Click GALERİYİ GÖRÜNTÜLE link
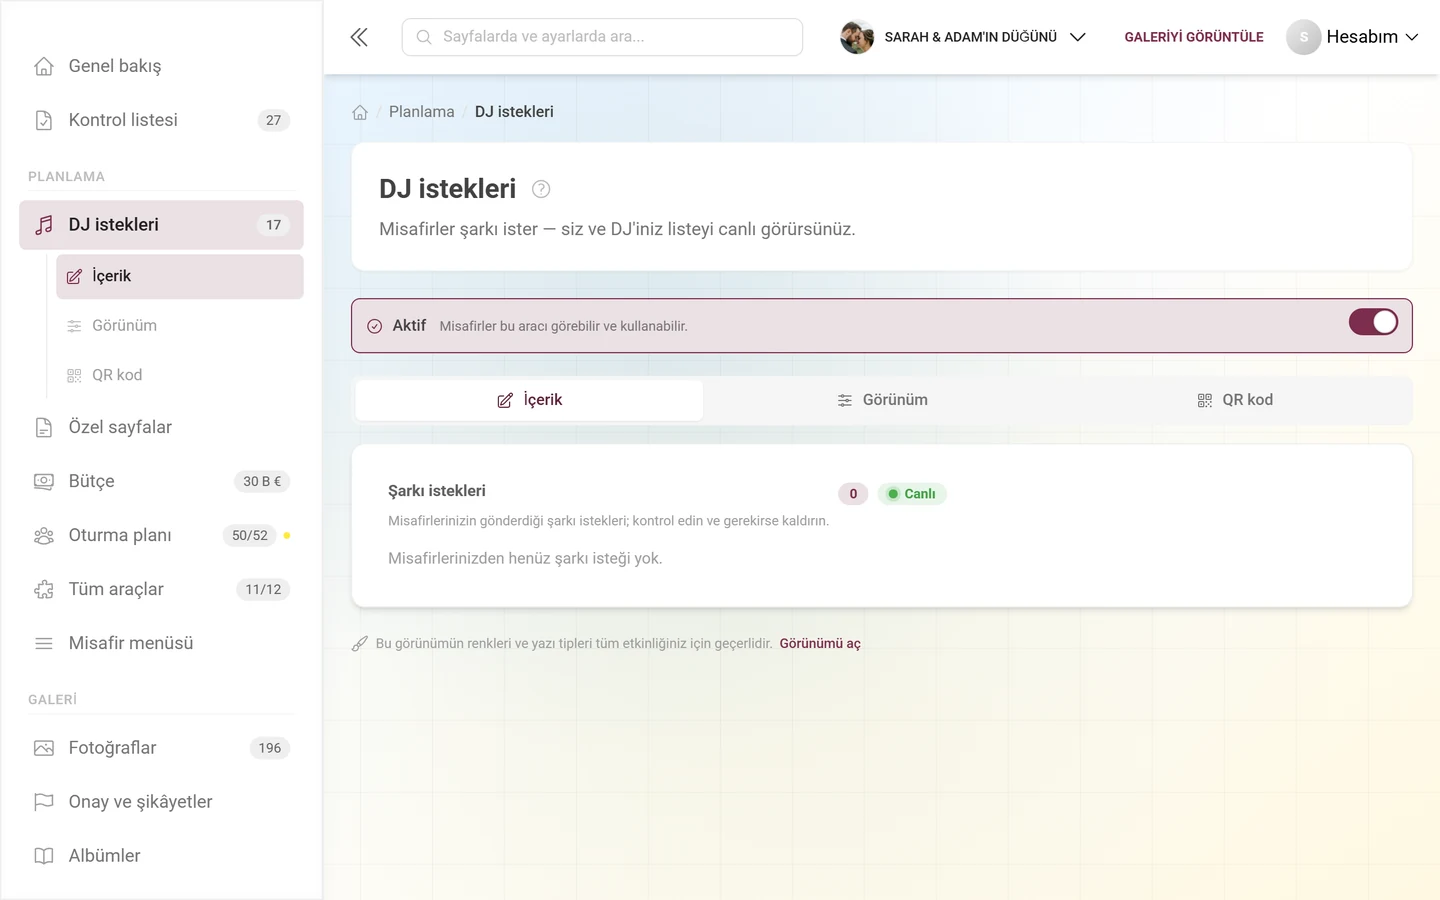Screen dimensions: 1440x900 (x=1194, y=37)
